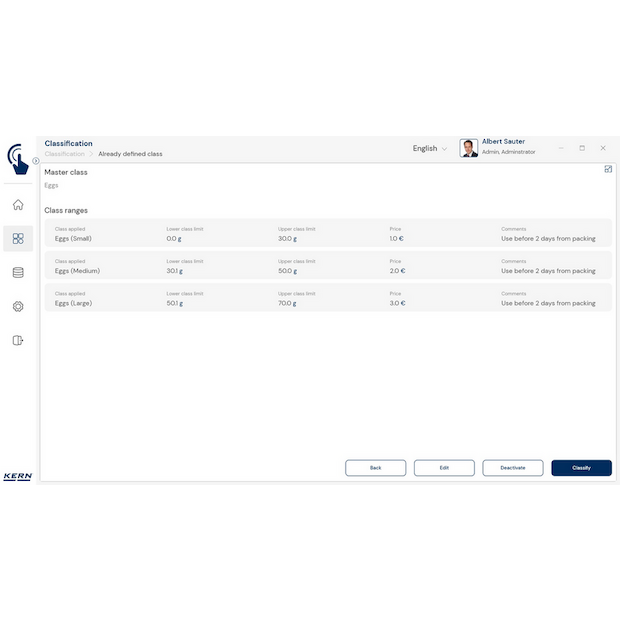Click the touch-hand app logo

tap(17, 158)
